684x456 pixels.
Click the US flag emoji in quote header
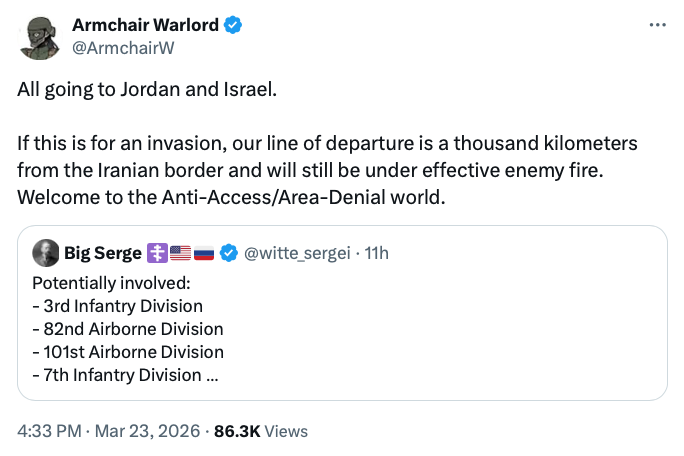(180, 254)
